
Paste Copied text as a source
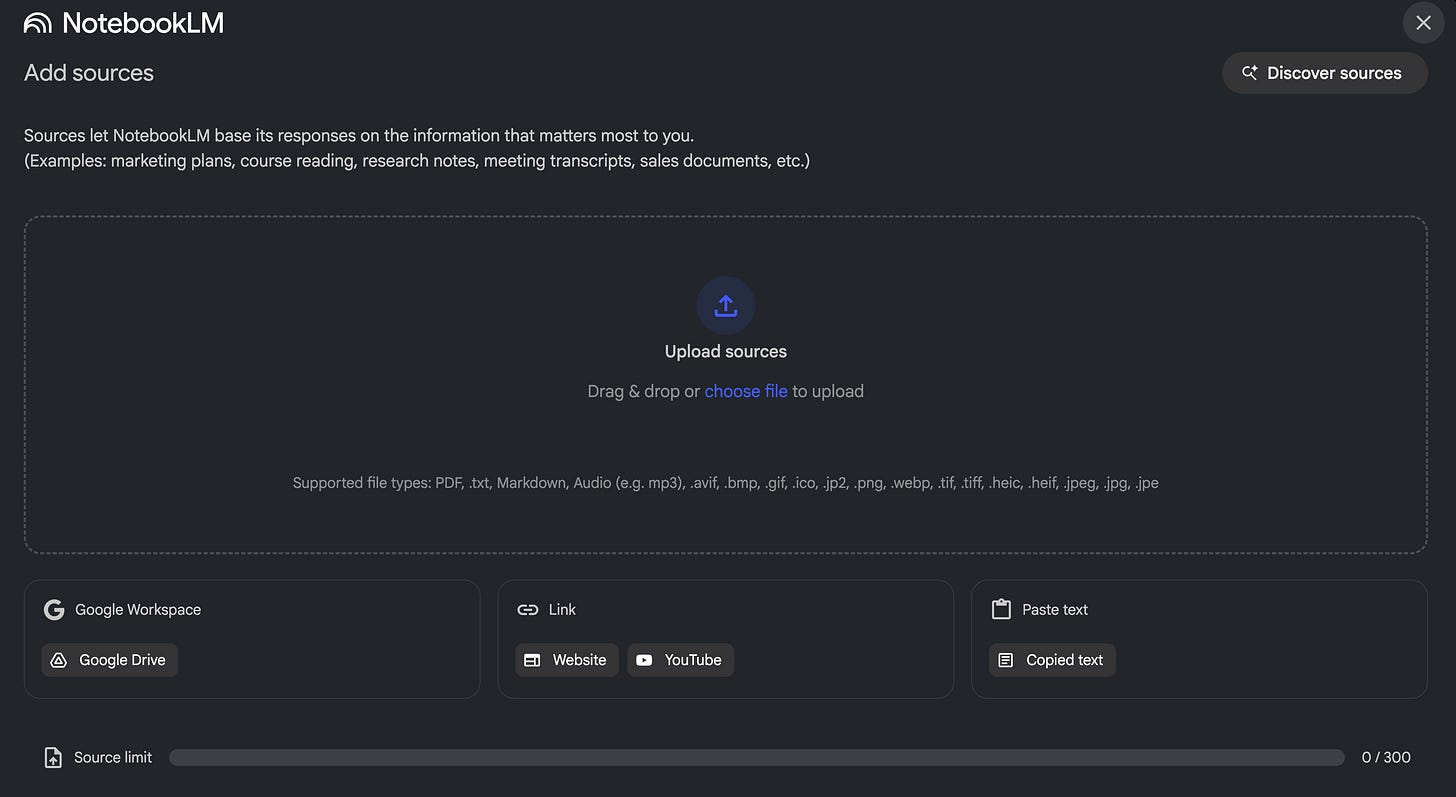pos(1052,660)
